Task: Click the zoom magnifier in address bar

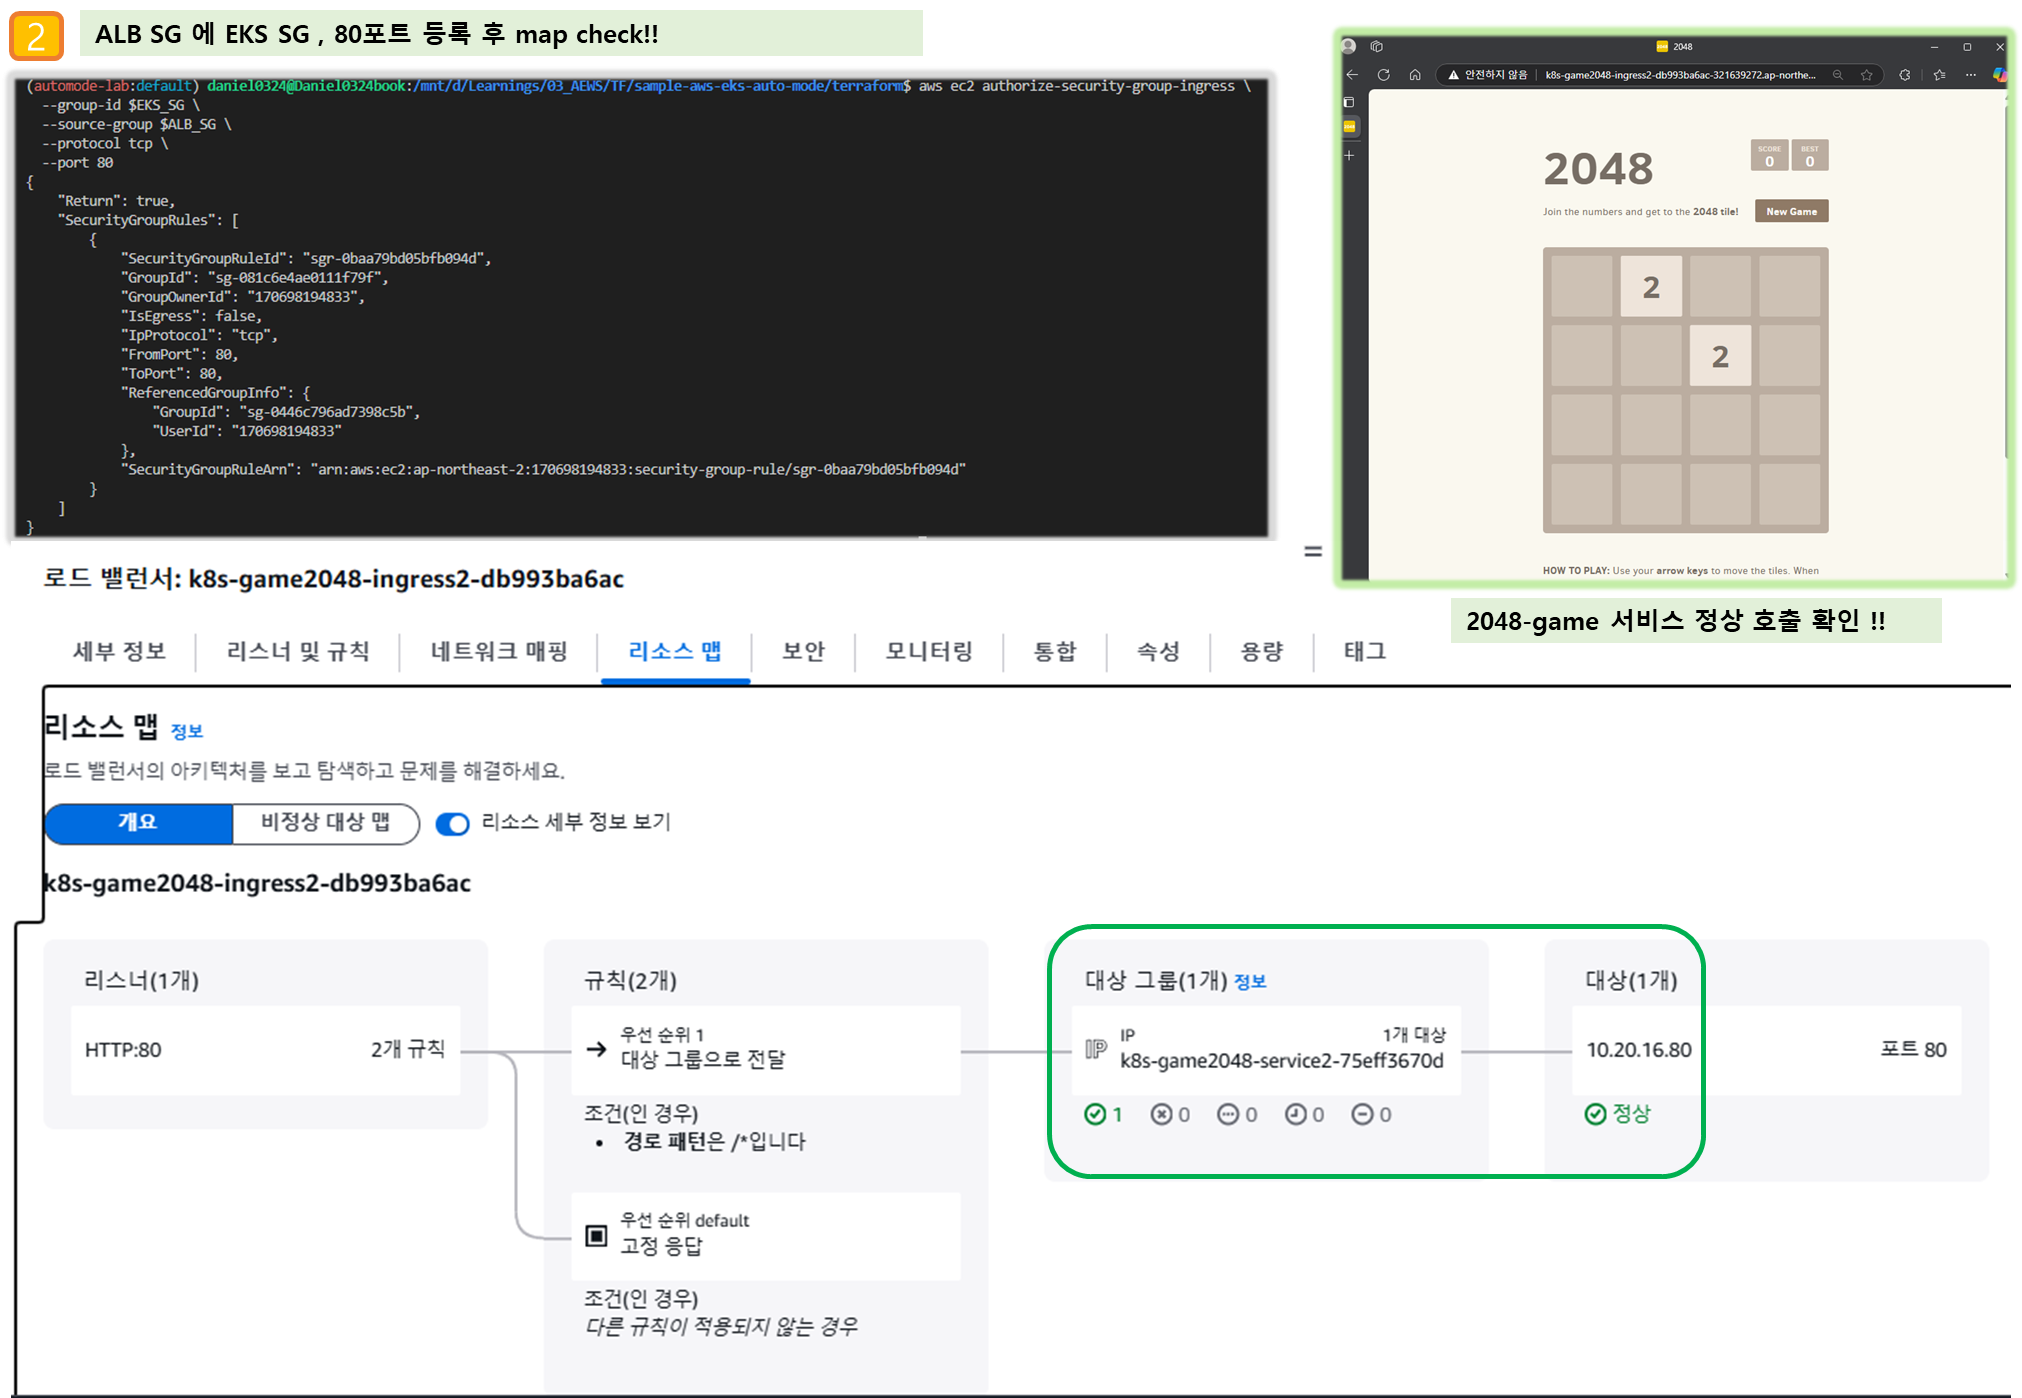Action: (1838, 75)
